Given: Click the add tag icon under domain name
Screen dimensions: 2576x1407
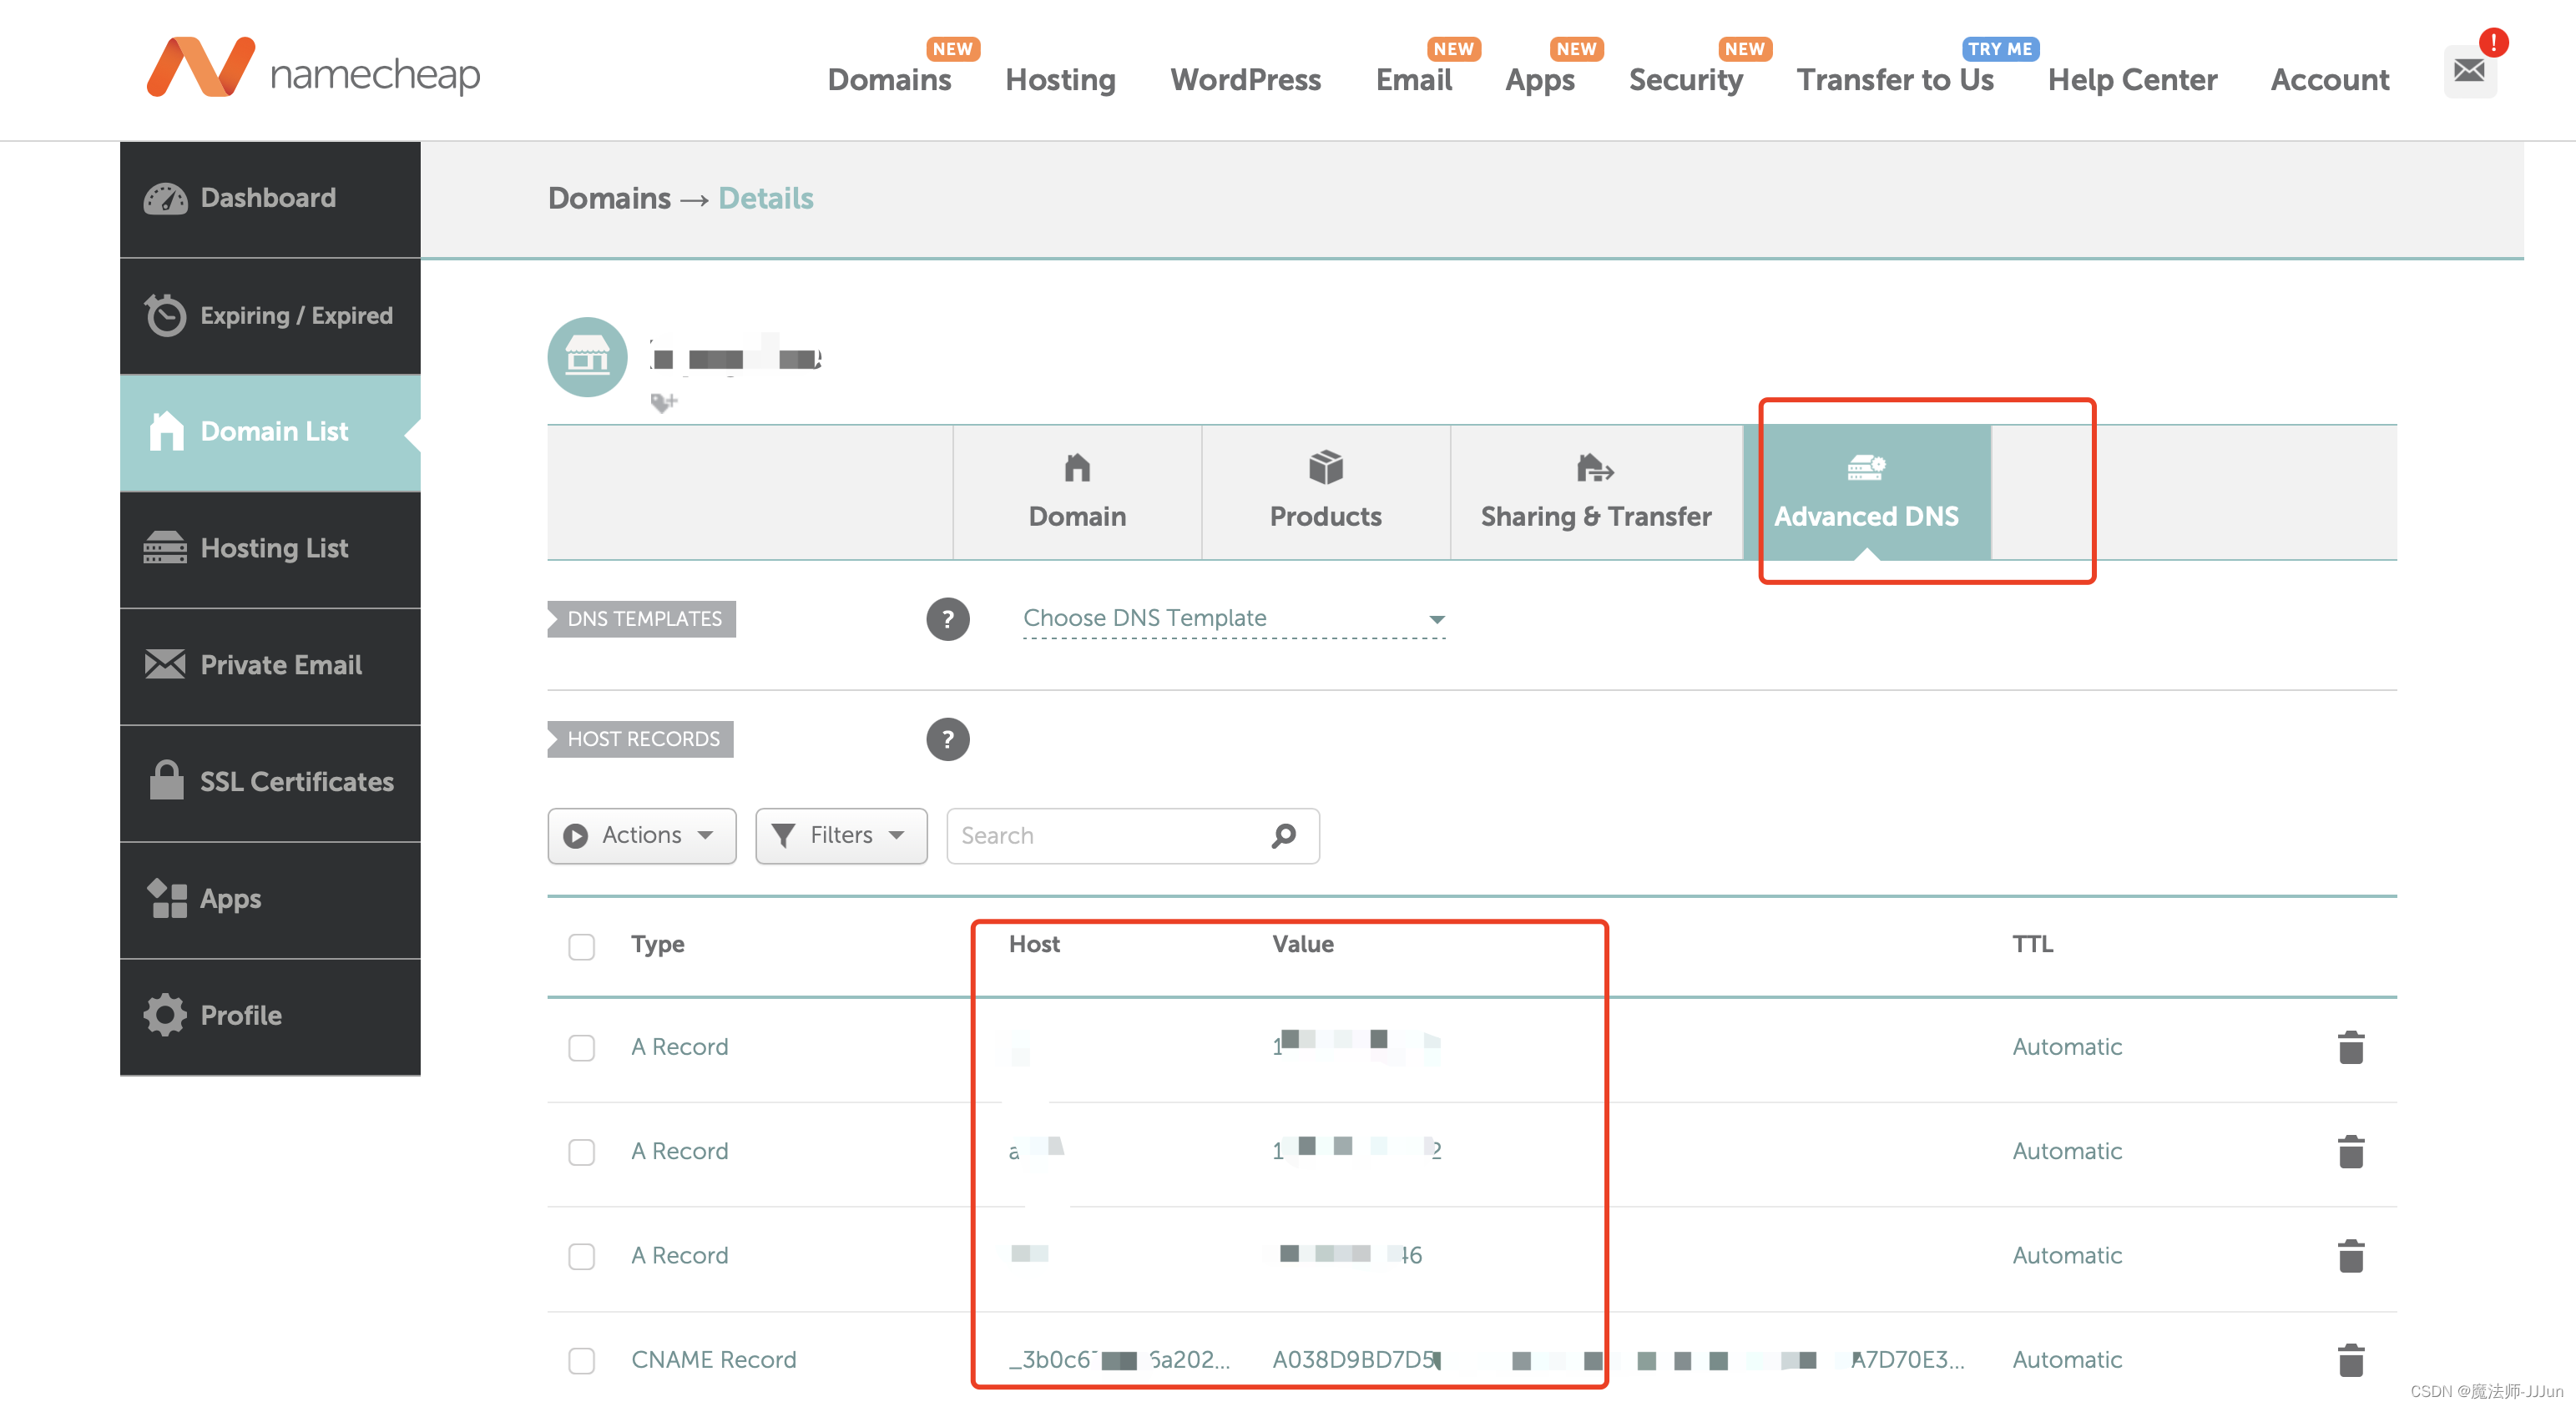Looking at the screenshot, I should click(663, 402).
